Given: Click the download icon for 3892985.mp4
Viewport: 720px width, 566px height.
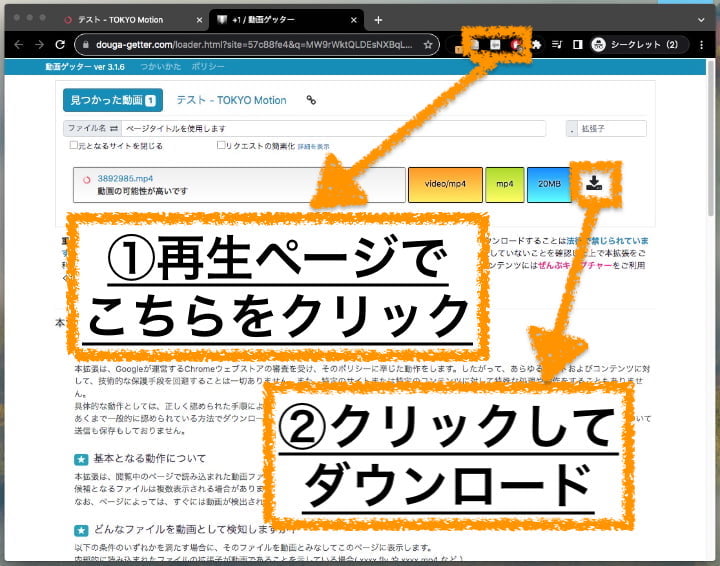Looking at the screenshot, I should [594, 183].
